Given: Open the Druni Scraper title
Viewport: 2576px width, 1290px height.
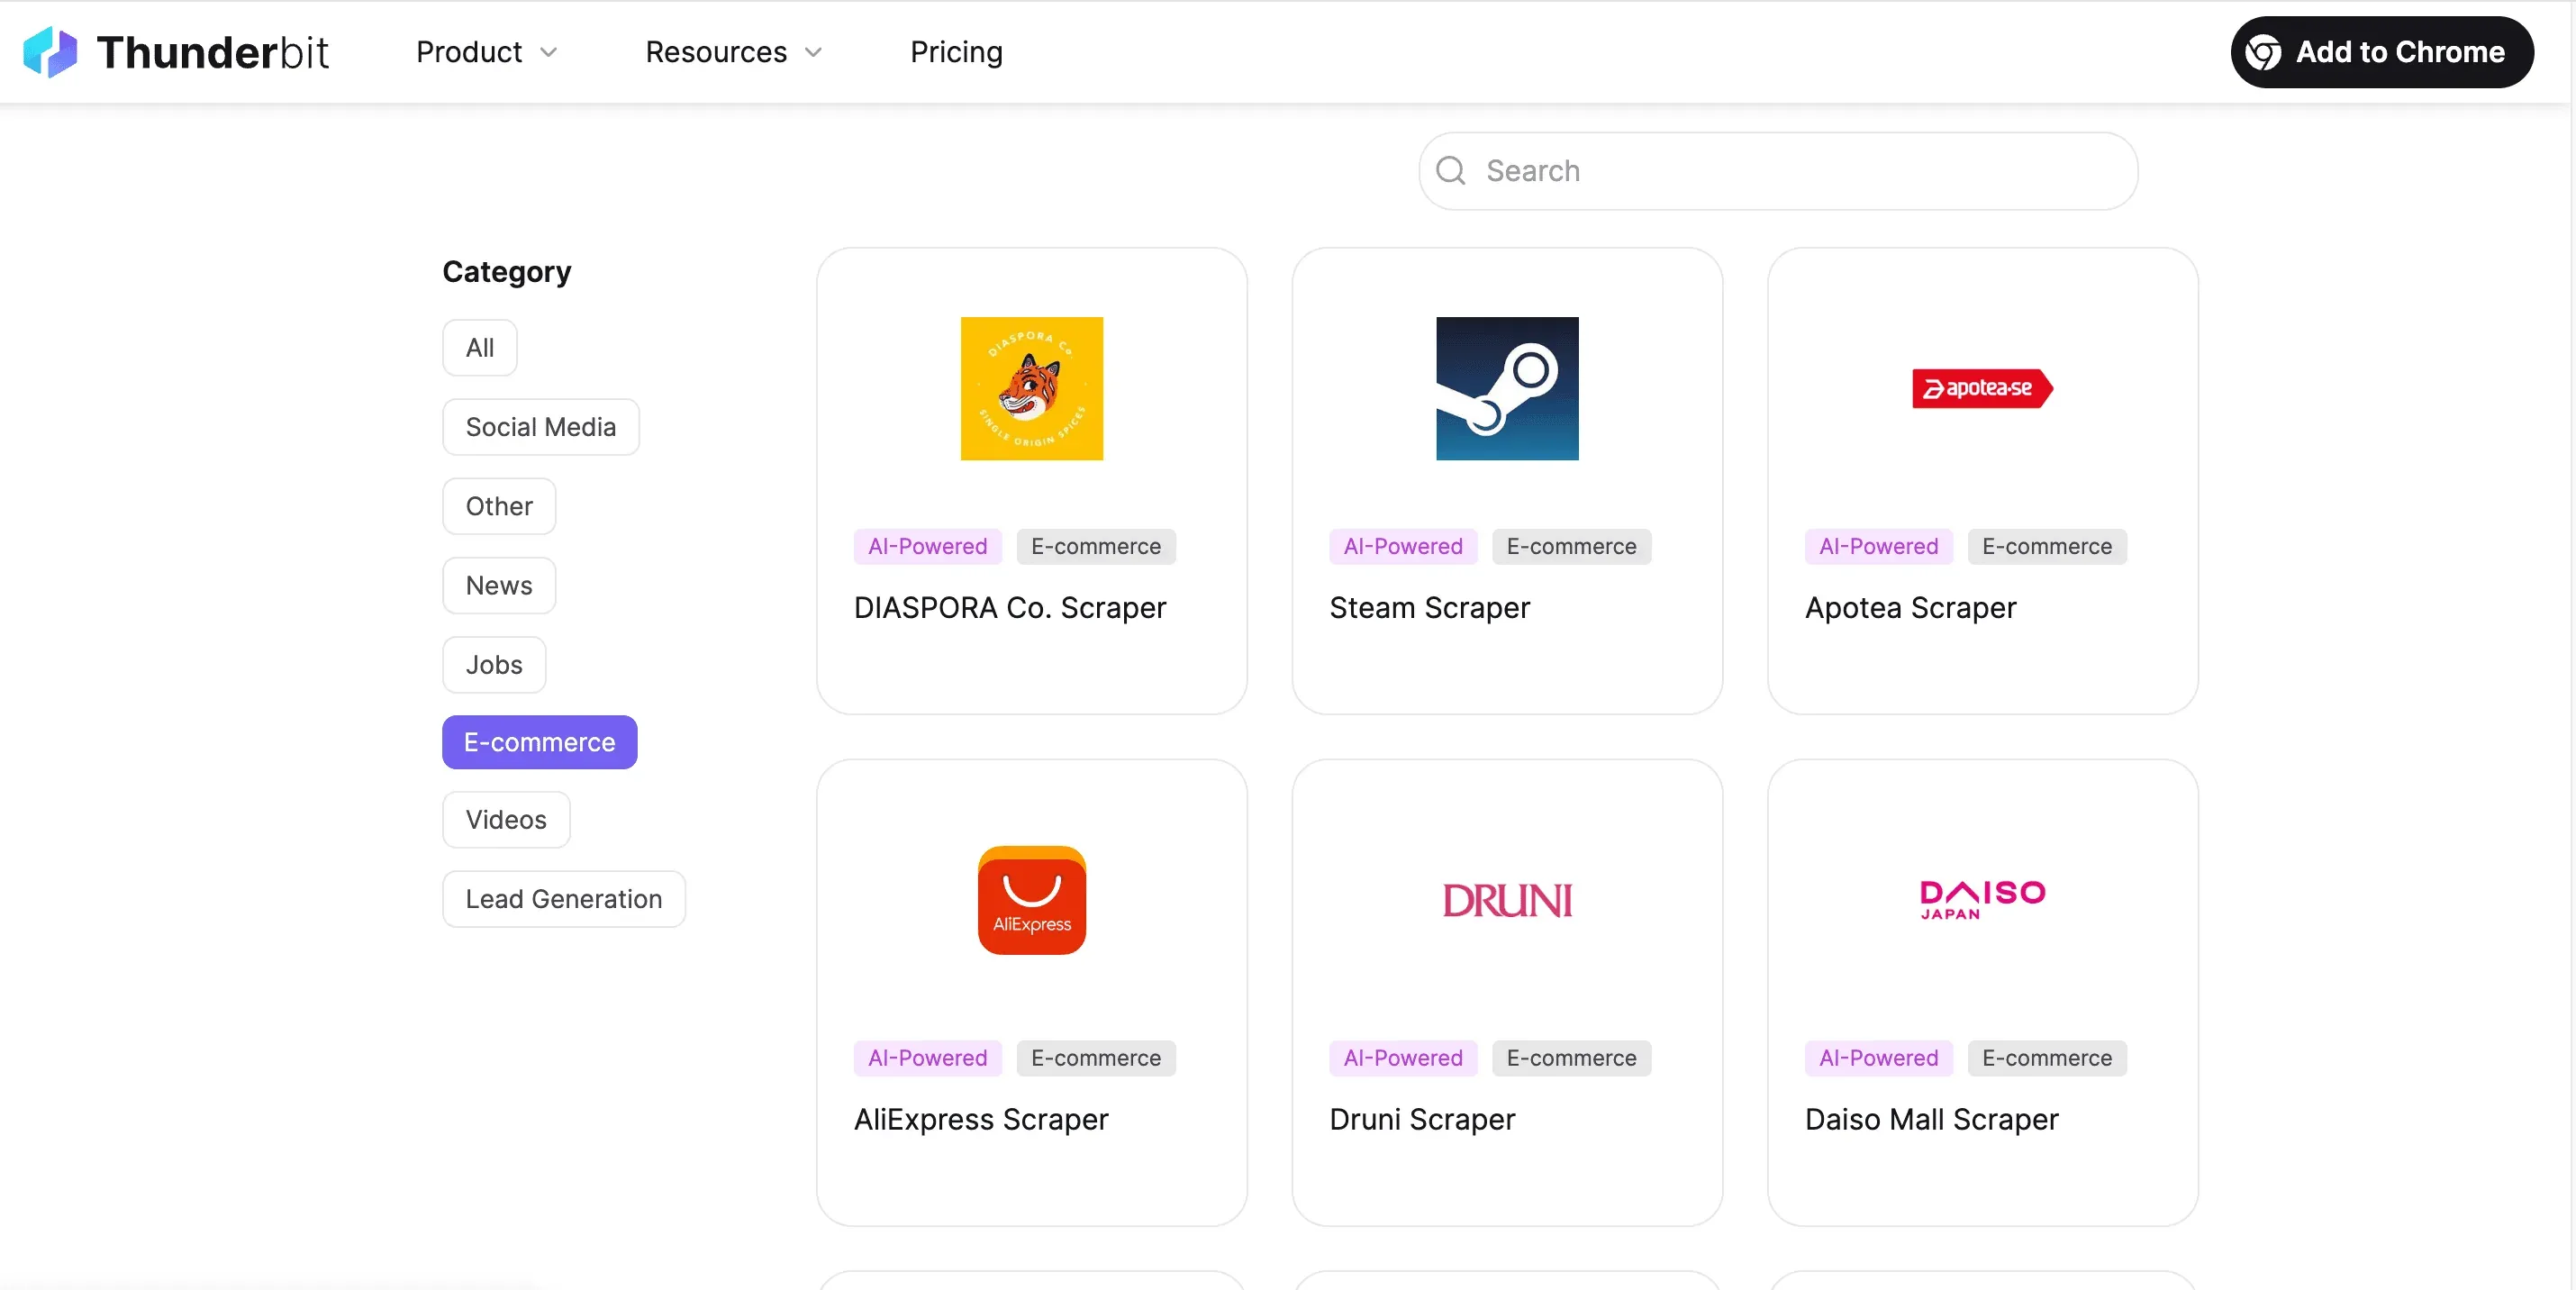Looking at the screenshot, I should (x=1422, y=1119).
